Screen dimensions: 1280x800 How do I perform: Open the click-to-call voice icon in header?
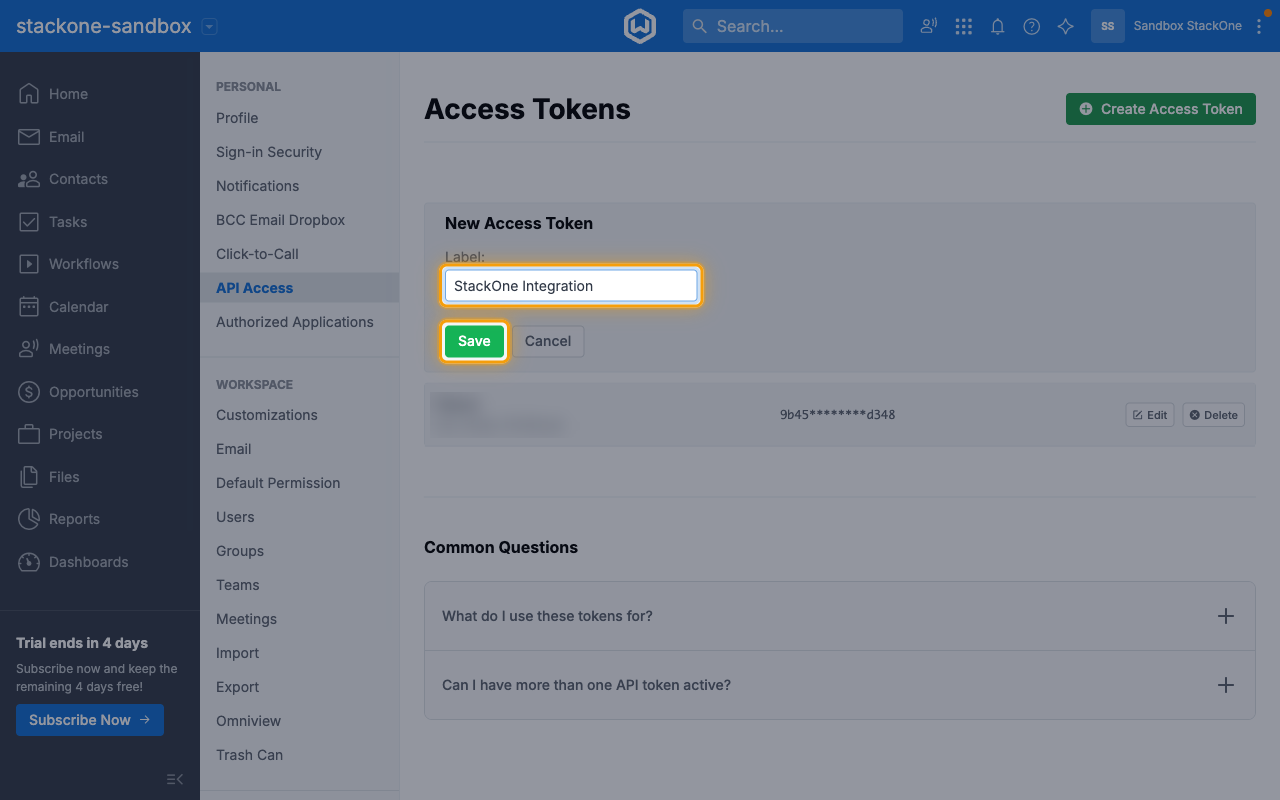(x=929, y=26)
